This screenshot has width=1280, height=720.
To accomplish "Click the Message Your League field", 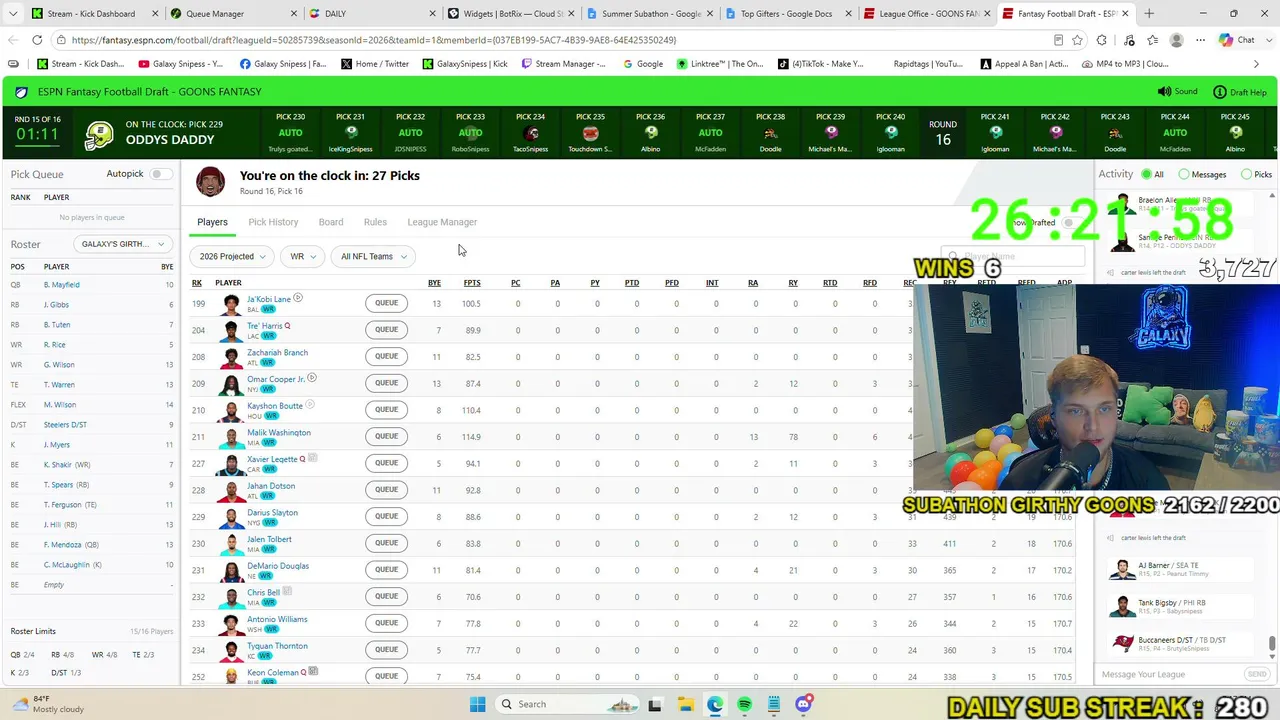I will point(1170,674).
